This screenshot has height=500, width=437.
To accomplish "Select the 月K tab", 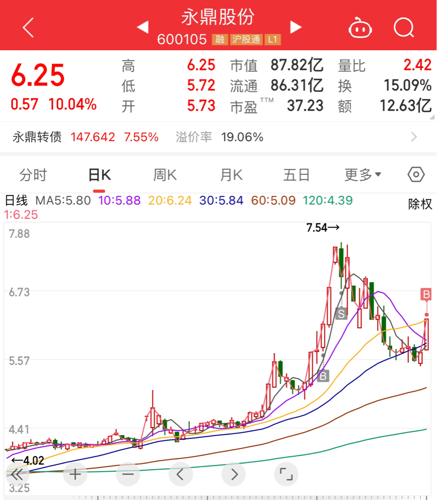I will pyautogui.click(x=231, y=175).
